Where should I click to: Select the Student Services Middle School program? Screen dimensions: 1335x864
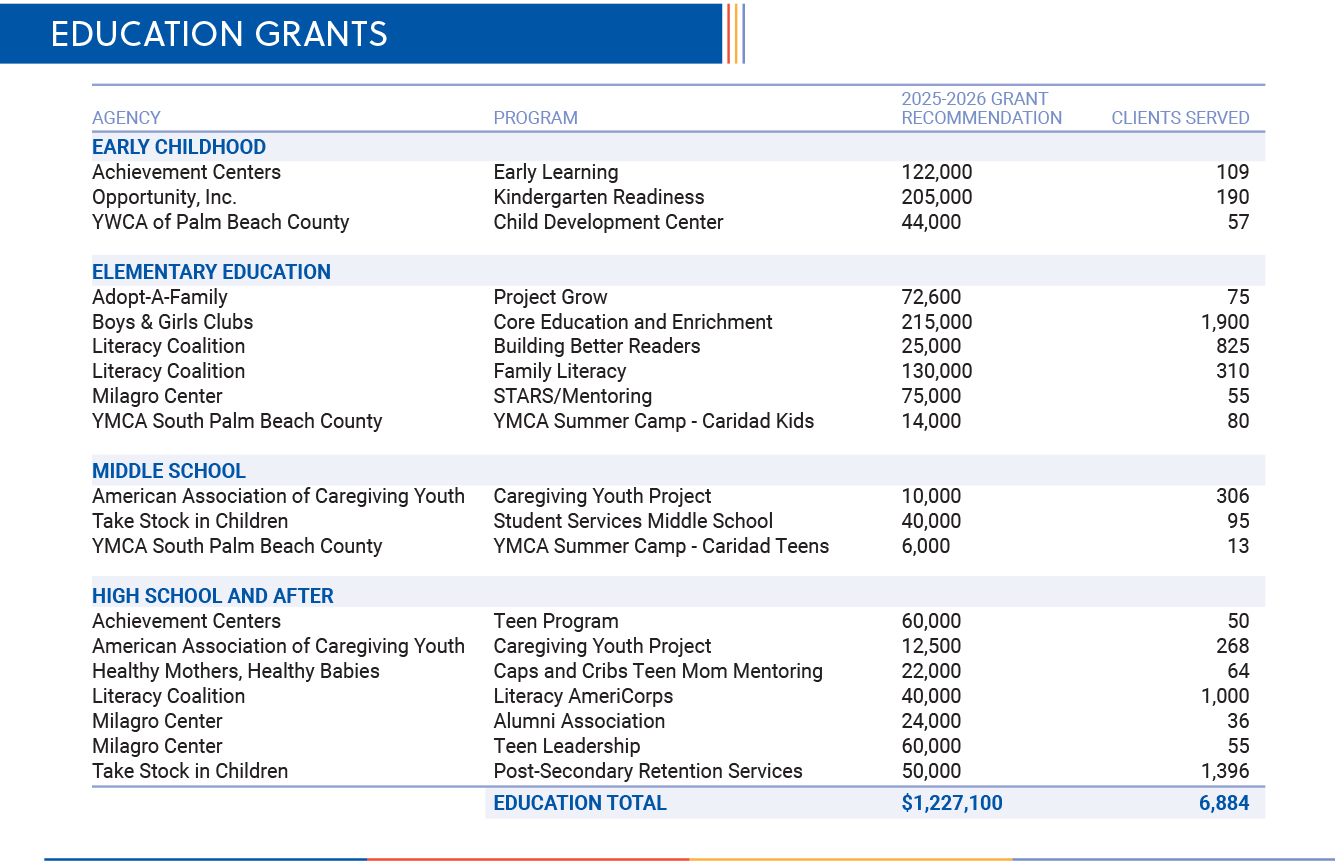[x=633, y=521]
